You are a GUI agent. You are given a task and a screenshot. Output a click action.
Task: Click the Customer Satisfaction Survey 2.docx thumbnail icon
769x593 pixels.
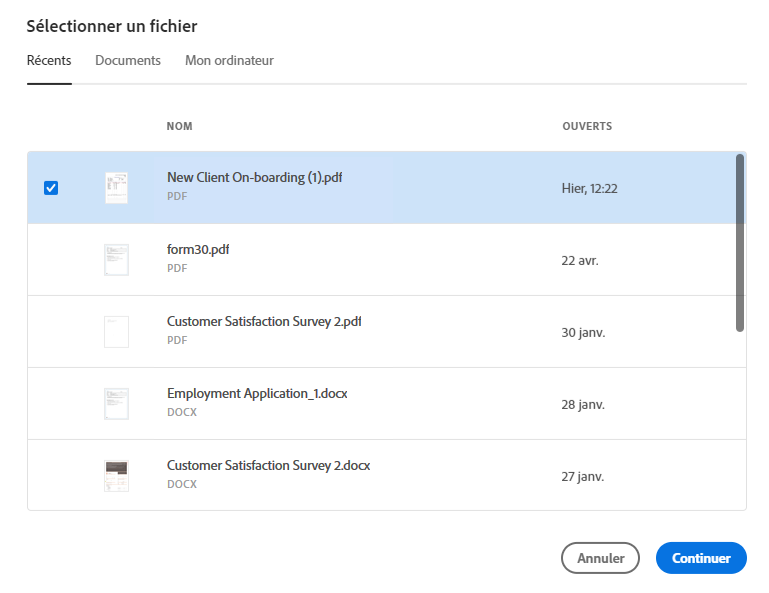[117, 476]
